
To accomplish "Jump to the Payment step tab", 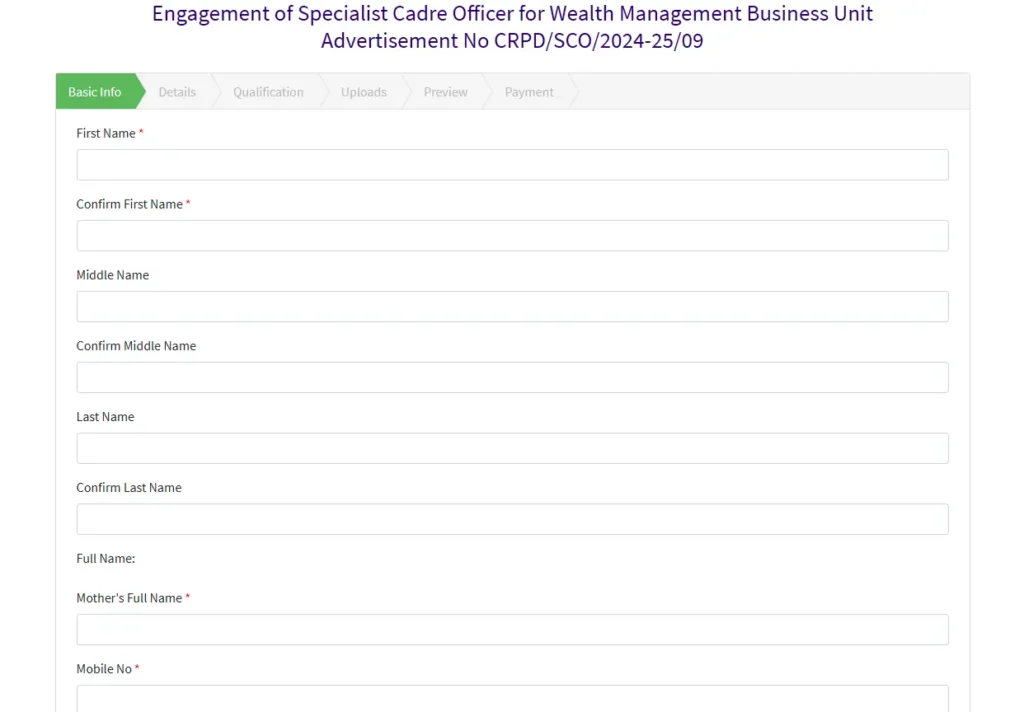I will 529,92.
